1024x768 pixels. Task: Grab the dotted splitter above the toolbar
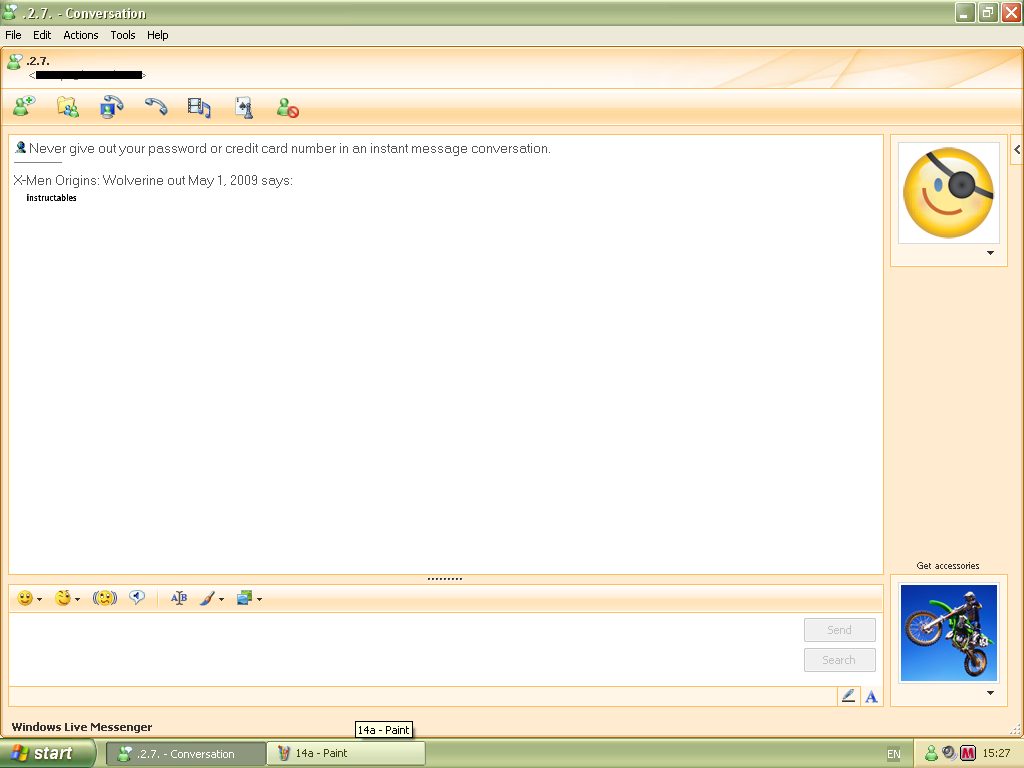pos(445,579)
